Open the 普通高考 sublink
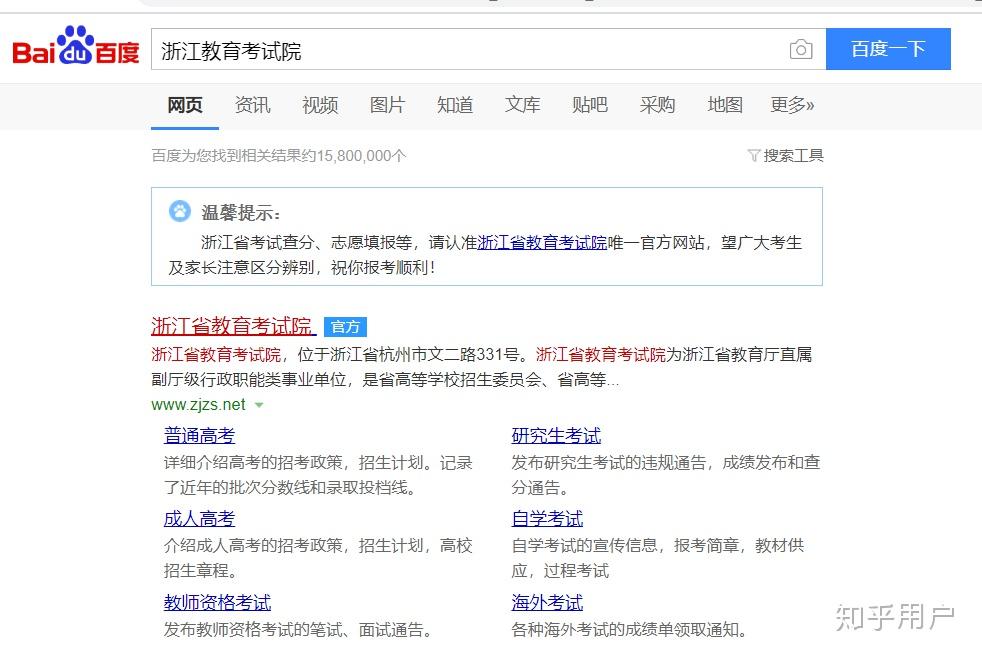The width and height of the screenshot is (982, 652). point(199,435)
